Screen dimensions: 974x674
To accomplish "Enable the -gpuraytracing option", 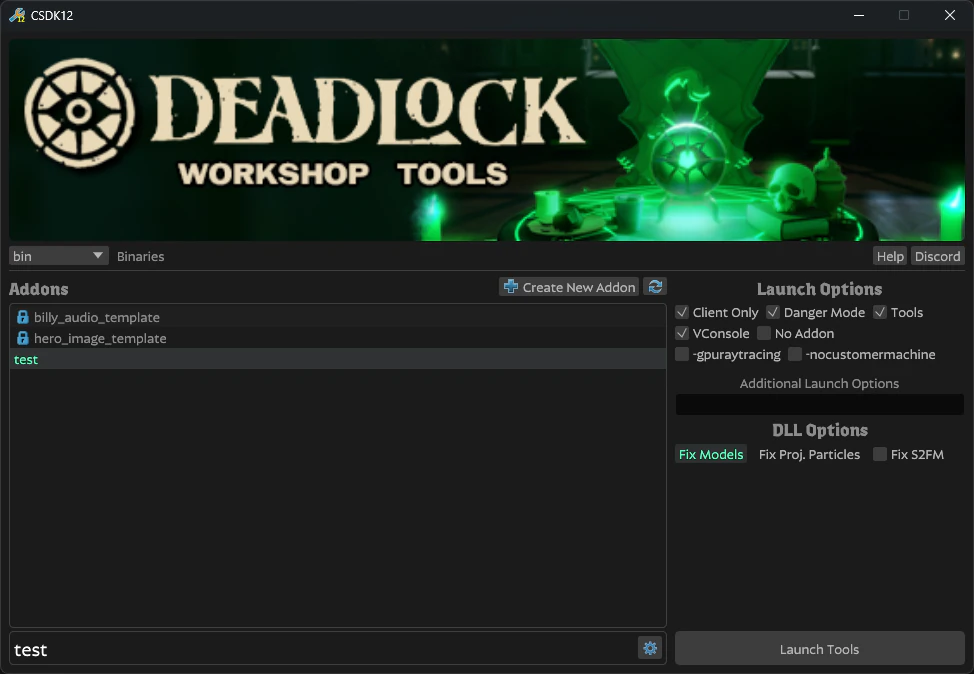I will [x=682, y=354].
